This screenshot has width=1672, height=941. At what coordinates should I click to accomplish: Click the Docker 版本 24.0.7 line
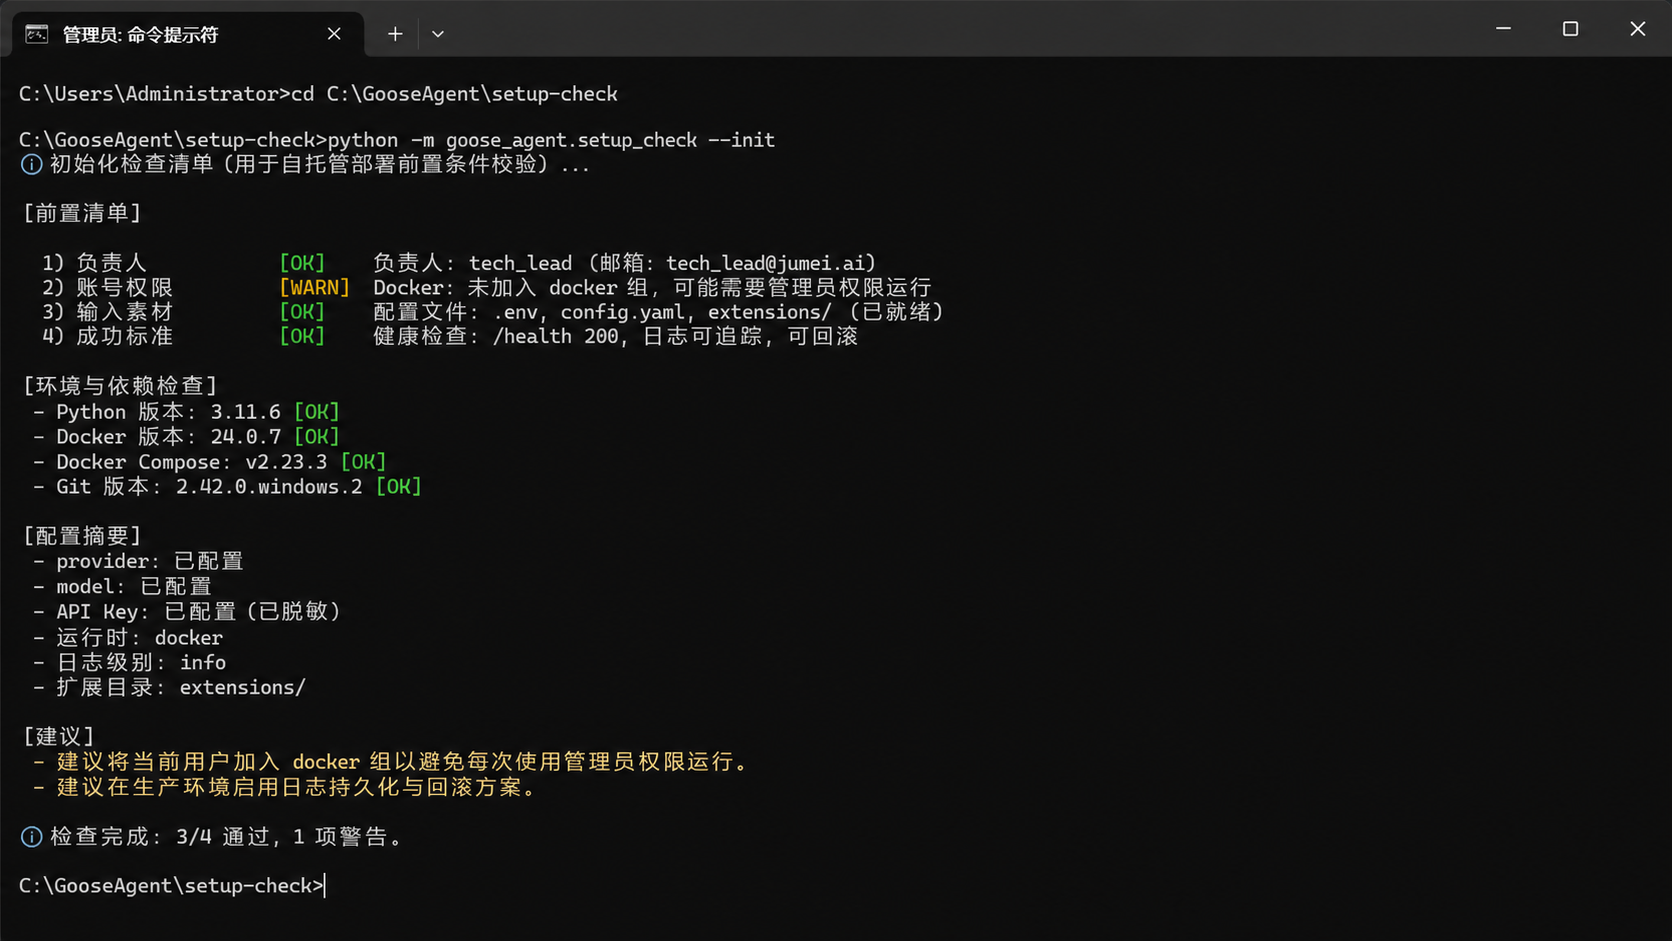point(186,437)
